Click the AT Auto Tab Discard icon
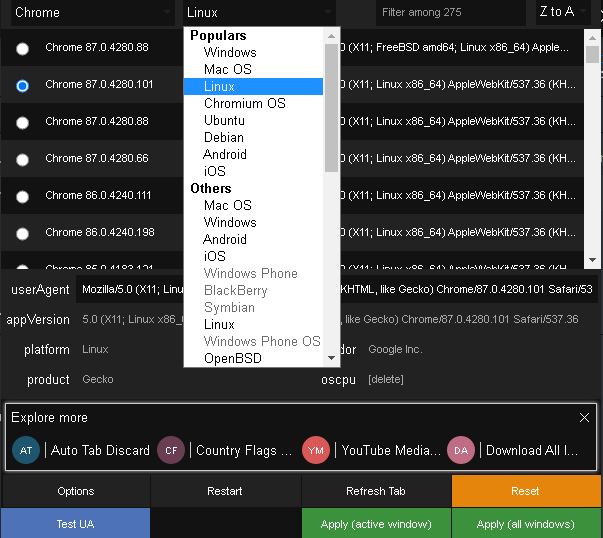Image resolution: width=603 pixels, height=538 pixels. (x=26, y=450)
